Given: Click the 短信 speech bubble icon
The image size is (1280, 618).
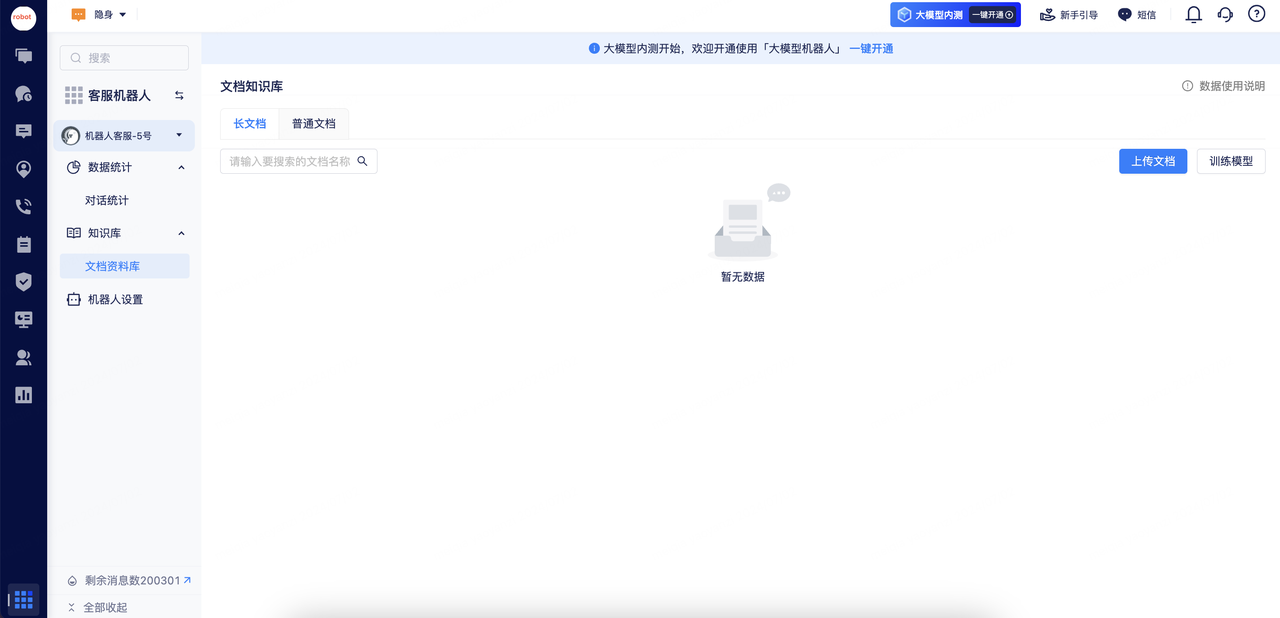Looking at the screenshot, I should pyautogui.click(x=1124, y=15).
